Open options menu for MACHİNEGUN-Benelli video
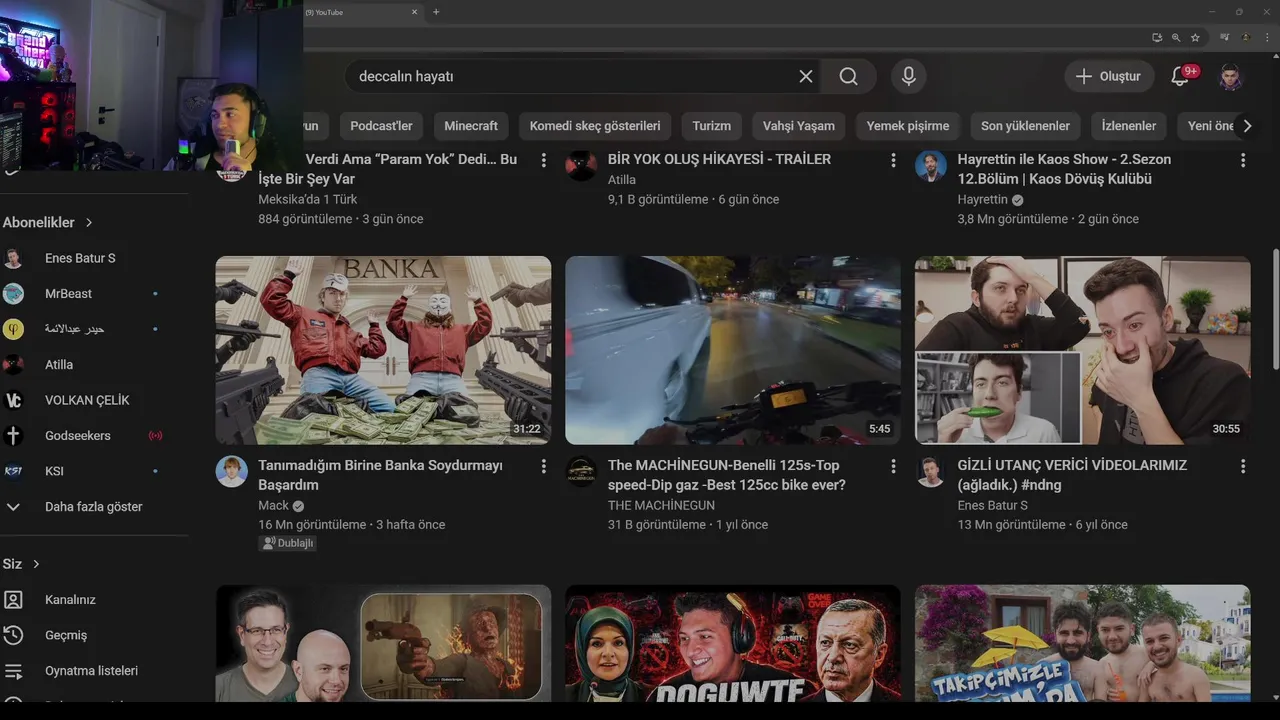The image size is (1280, 720). click(x=893, y=466)
